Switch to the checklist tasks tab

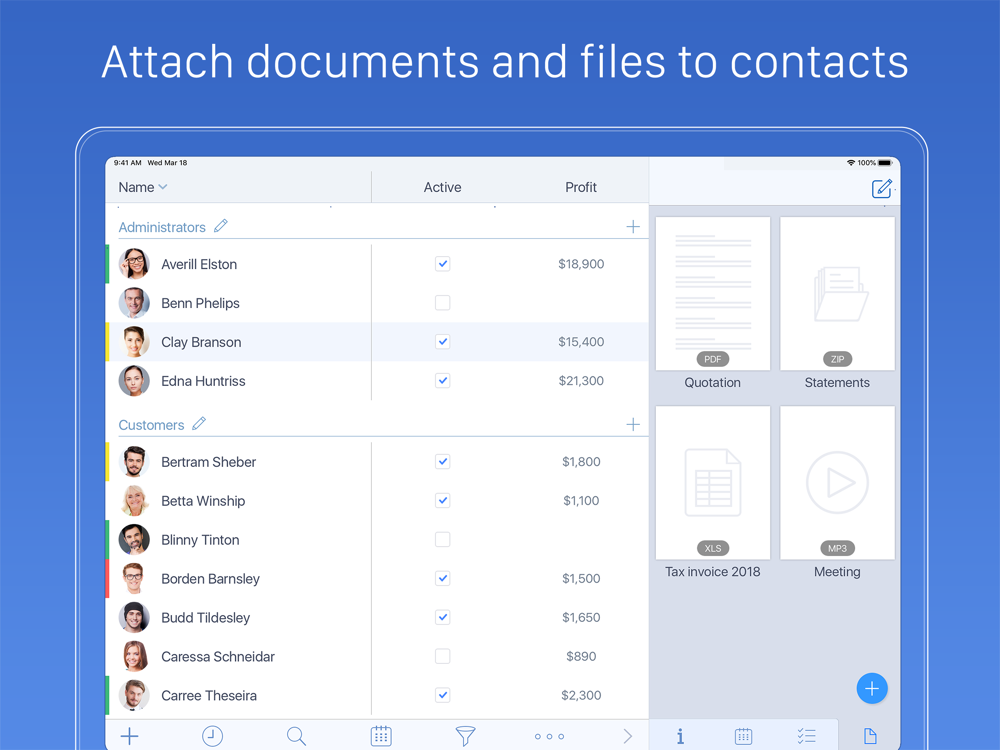(807, 736)
